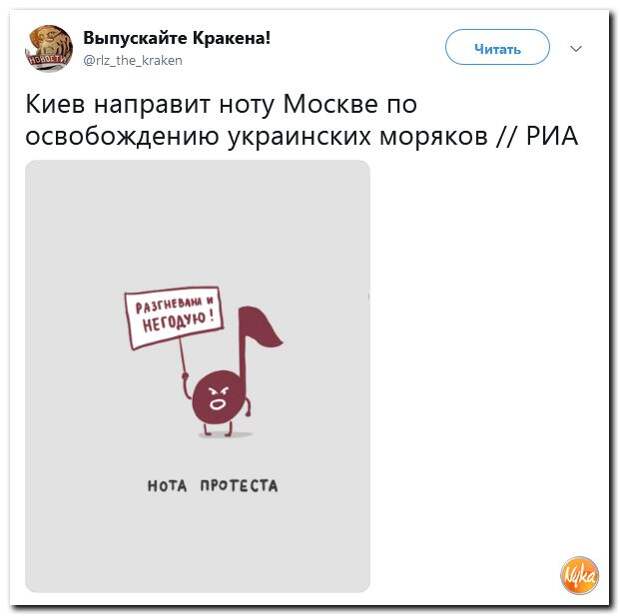
Task: Click the orange watermark logo in the corner
Action: (x=579, y=575)
